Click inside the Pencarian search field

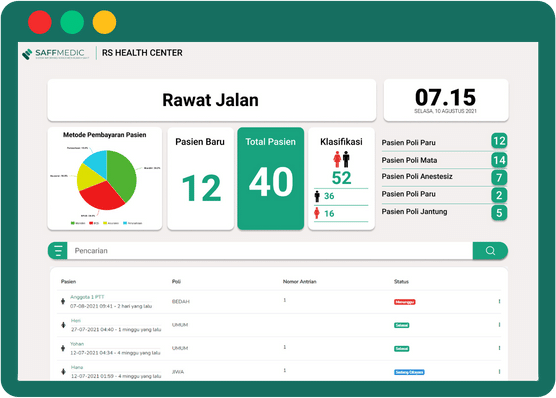point(270,251)
